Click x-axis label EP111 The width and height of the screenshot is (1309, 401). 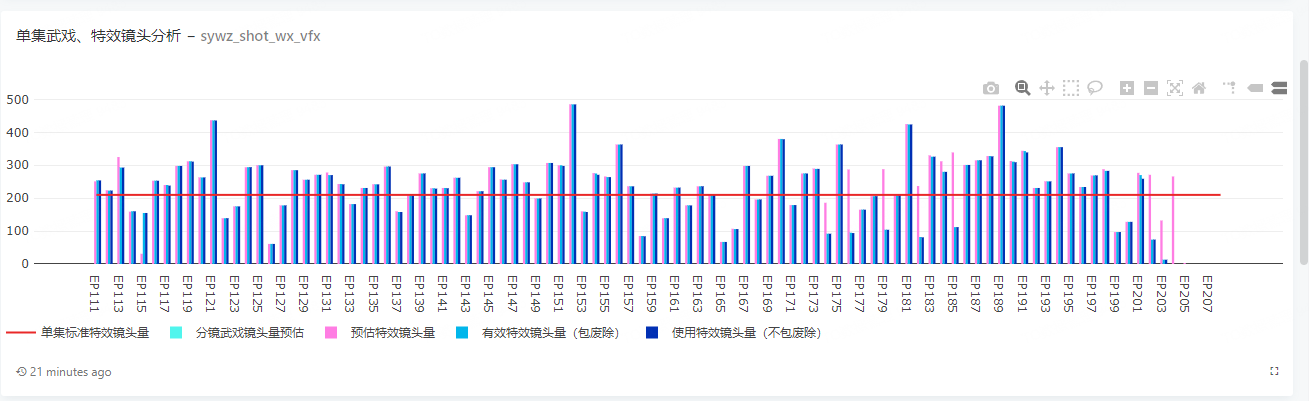coord(94,294)
